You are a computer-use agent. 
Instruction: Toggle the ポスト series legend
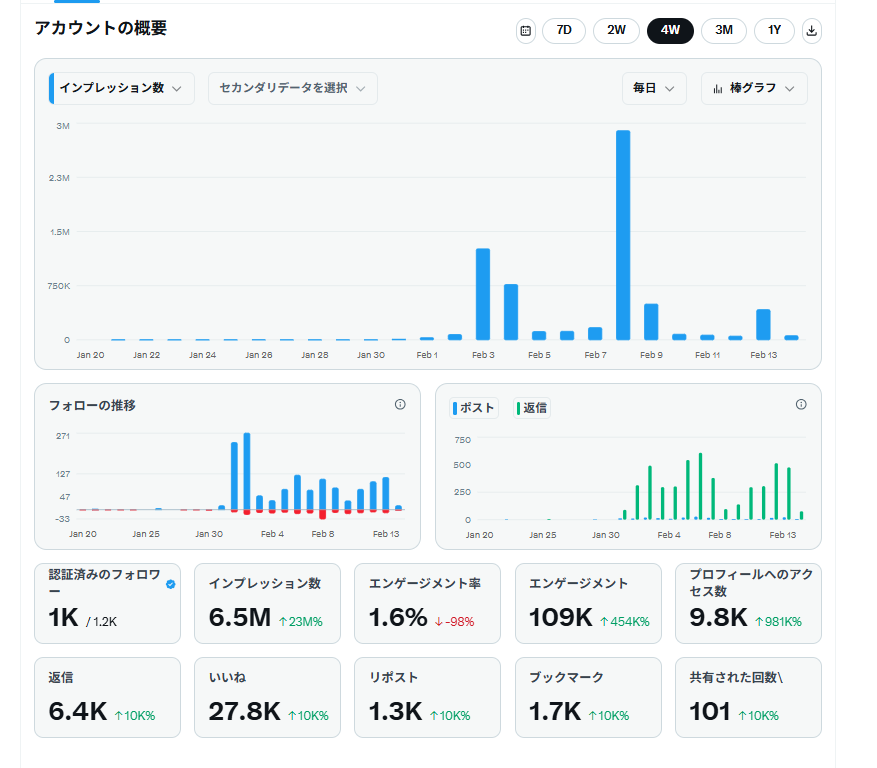pyautogui.click(x=474, y=408)
